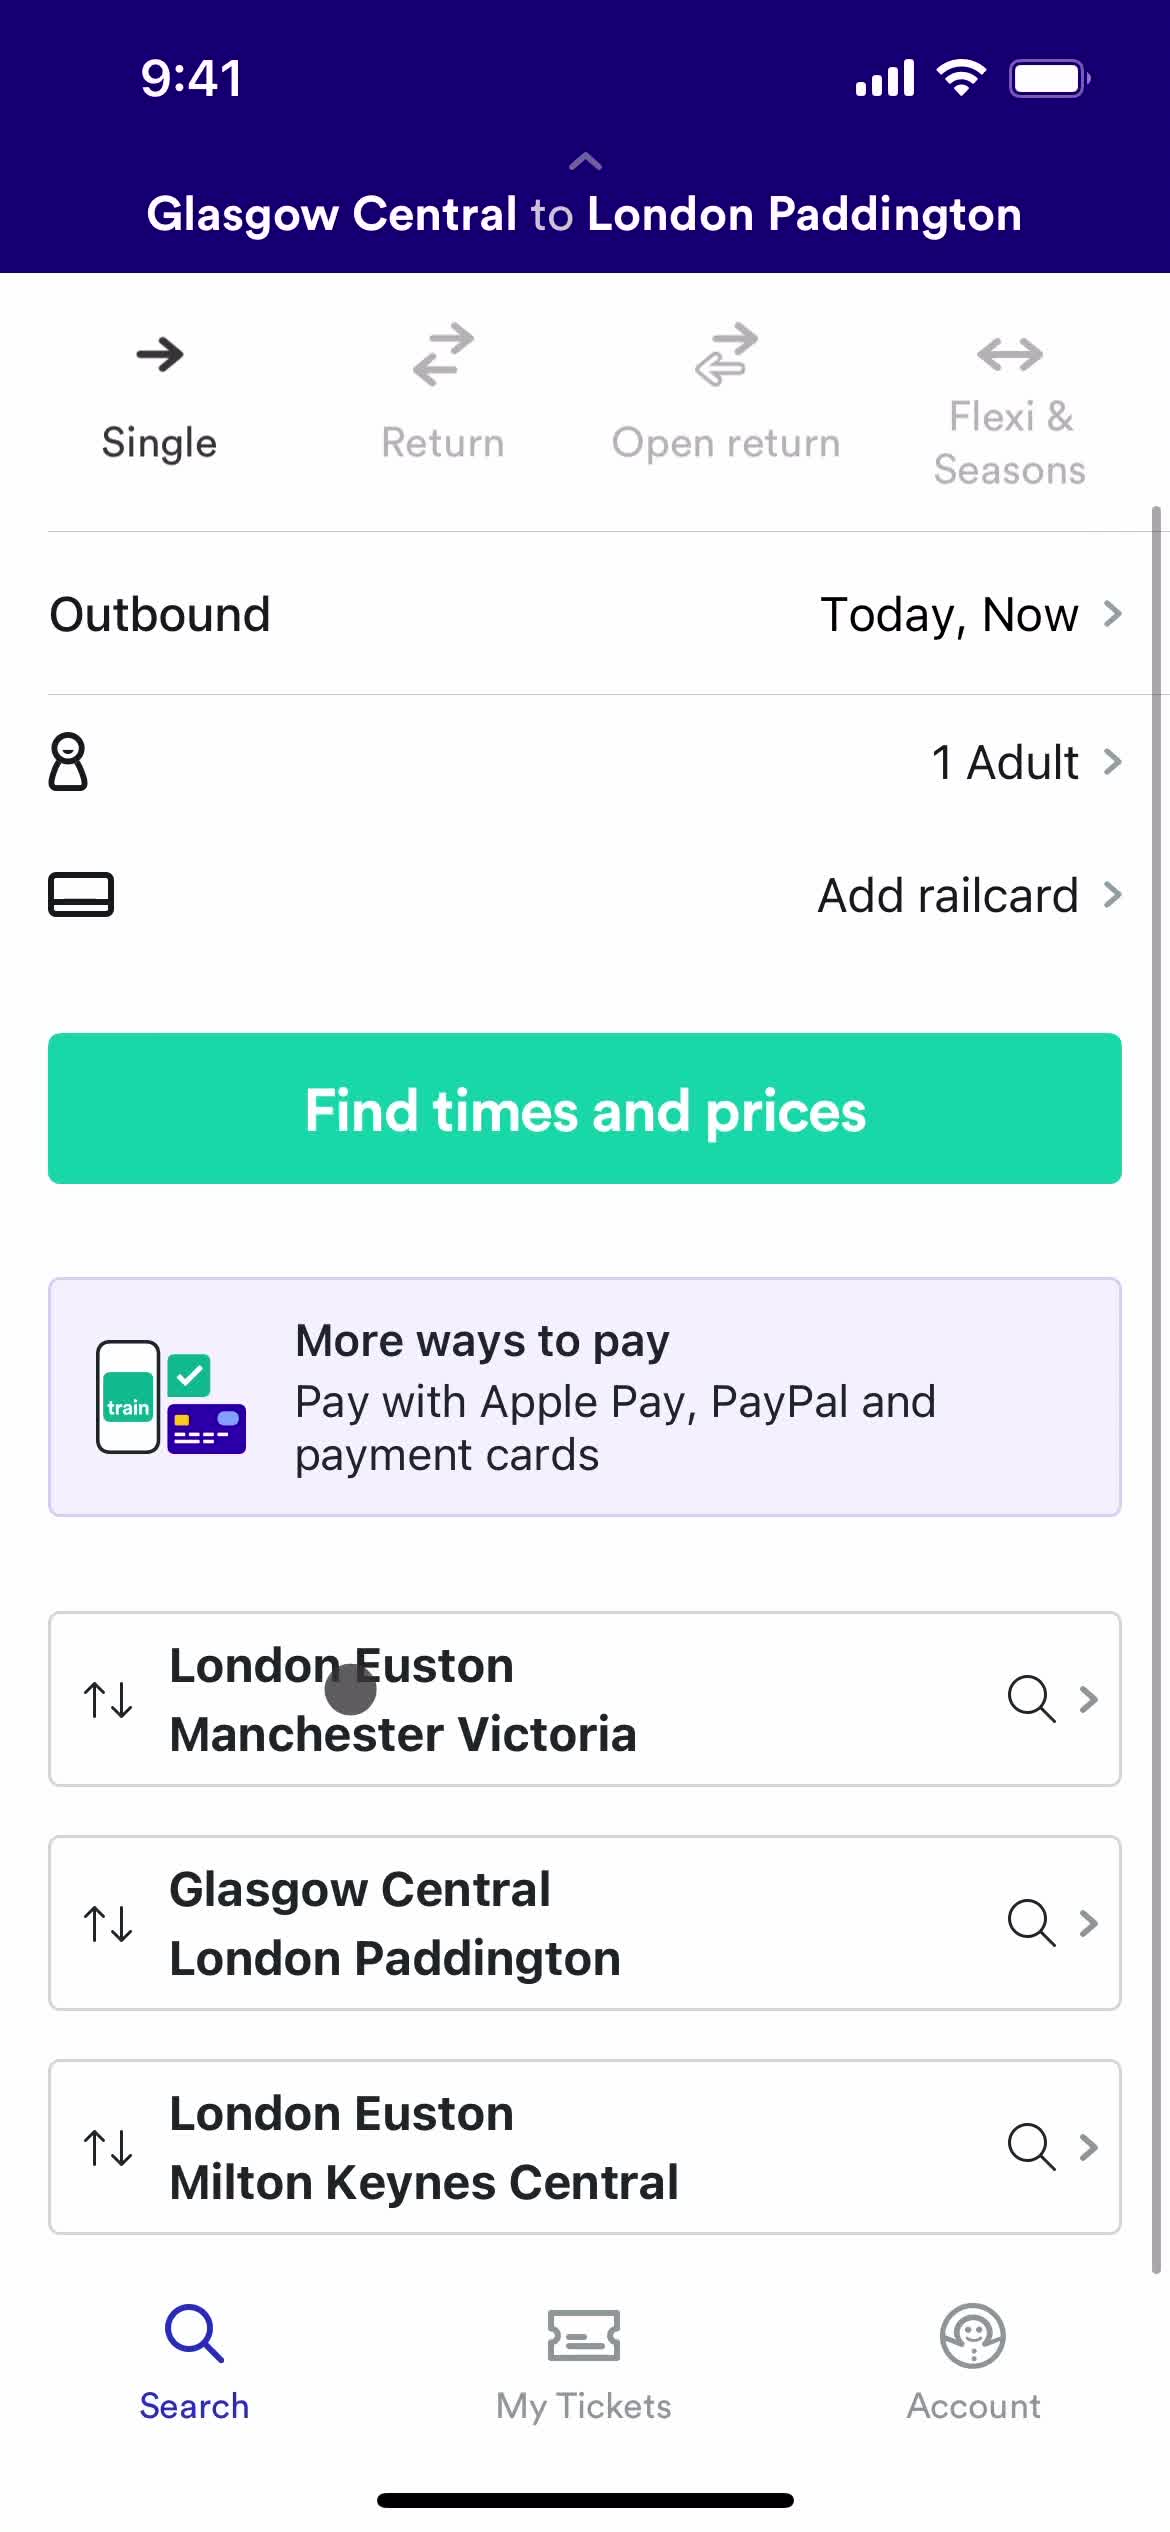Open 1 Adult passenger selector
This screenshot has height=2532, width=1170.
click(x=585, y=762)
